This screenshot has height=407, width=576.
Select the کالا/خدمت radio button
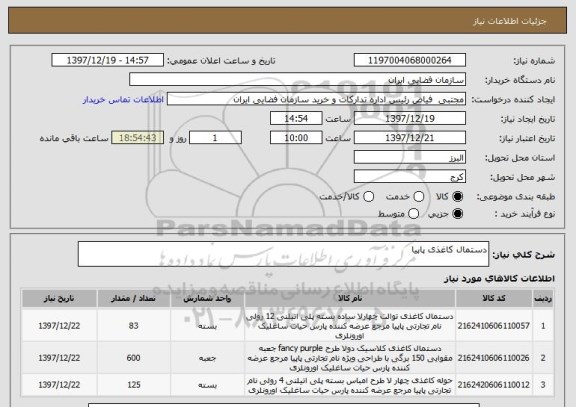click(x=368, y=197)
